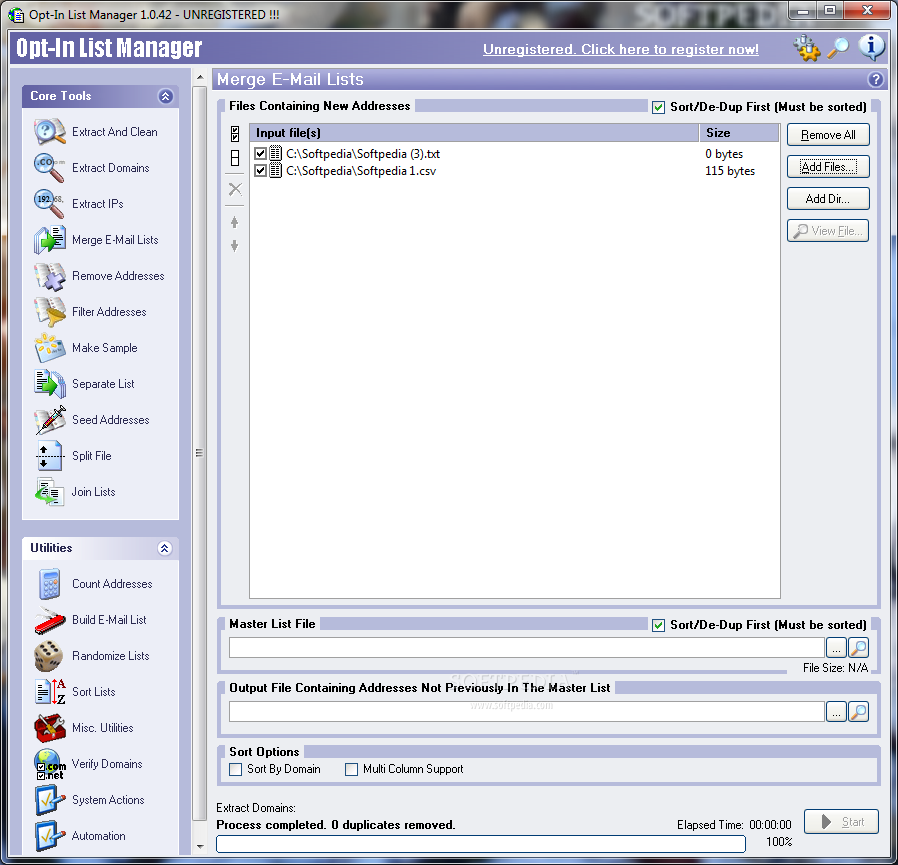Open the Automation icon
Screen dimensions: 898x865
tap(50, 836)
